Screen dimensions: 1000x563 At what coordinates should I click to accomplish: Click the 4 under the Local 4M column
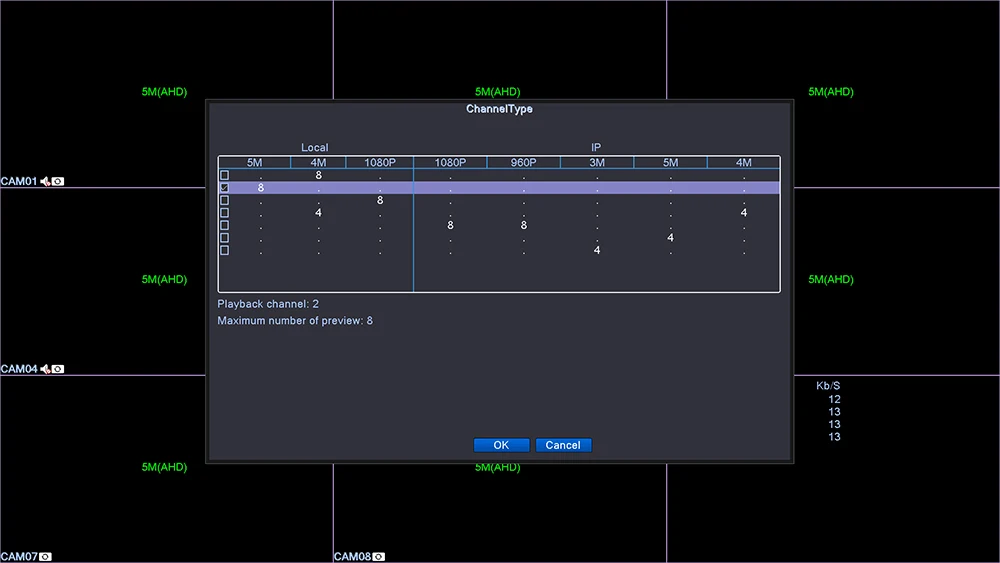coord(318,213)
